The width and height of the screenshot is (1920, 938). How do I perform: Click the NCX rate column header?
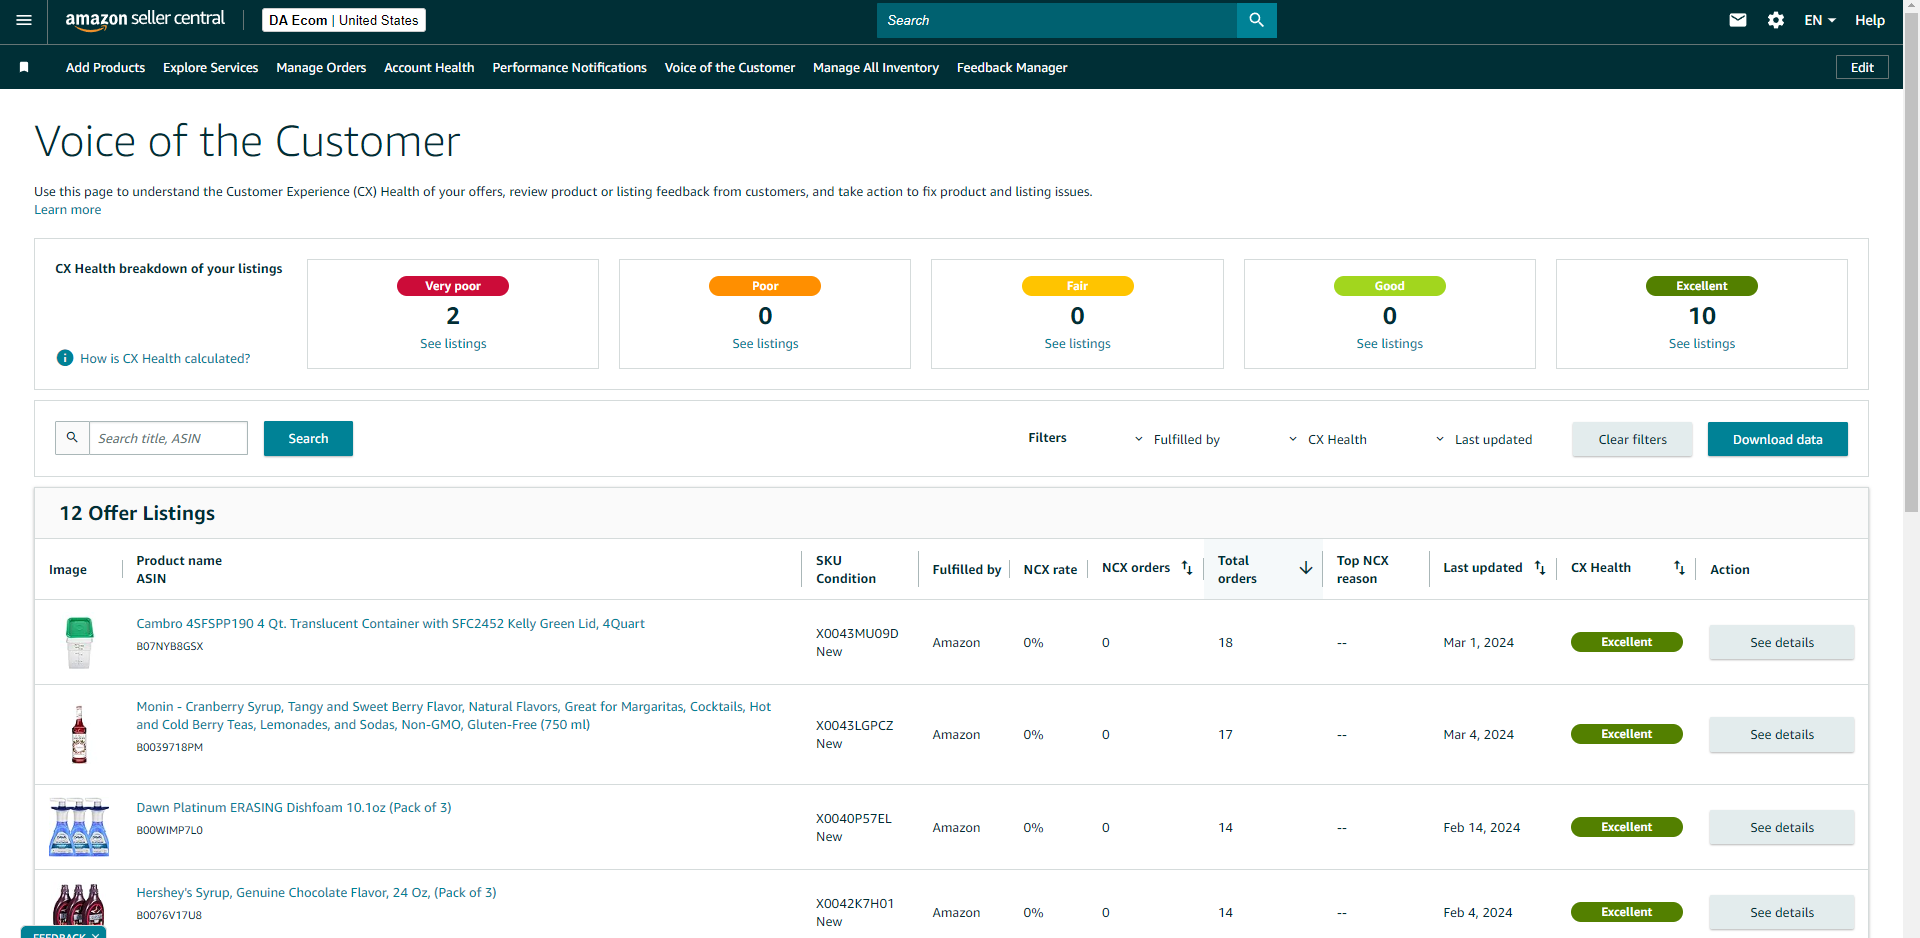(1050, 569)
